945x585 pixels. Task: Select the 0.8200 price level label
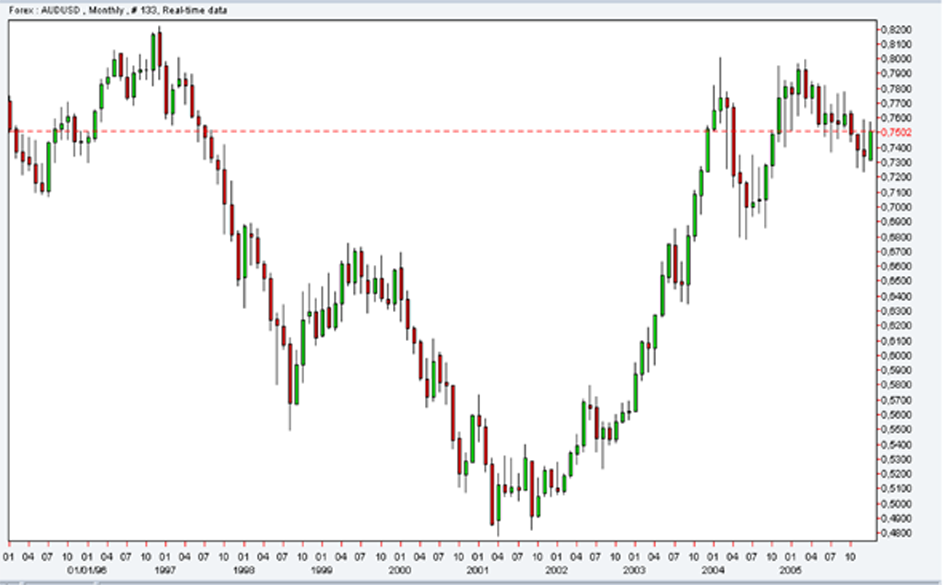coord(896,28)
